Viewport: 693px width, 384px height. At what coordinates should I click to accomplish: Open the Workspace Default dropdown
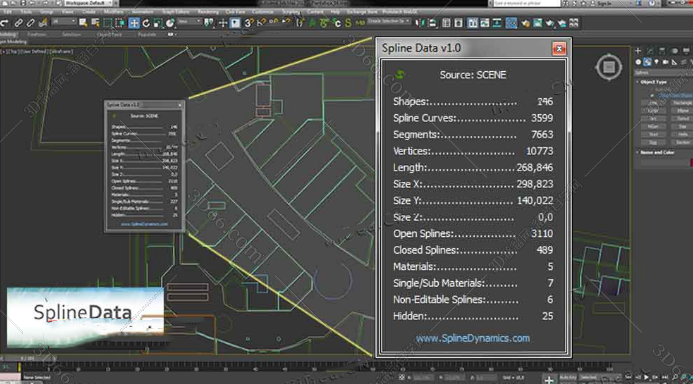[x=88, y=3]
